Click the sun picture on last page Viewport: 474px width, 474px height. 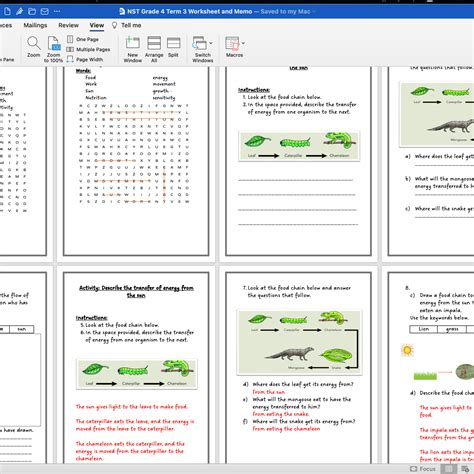pos(407,350)
